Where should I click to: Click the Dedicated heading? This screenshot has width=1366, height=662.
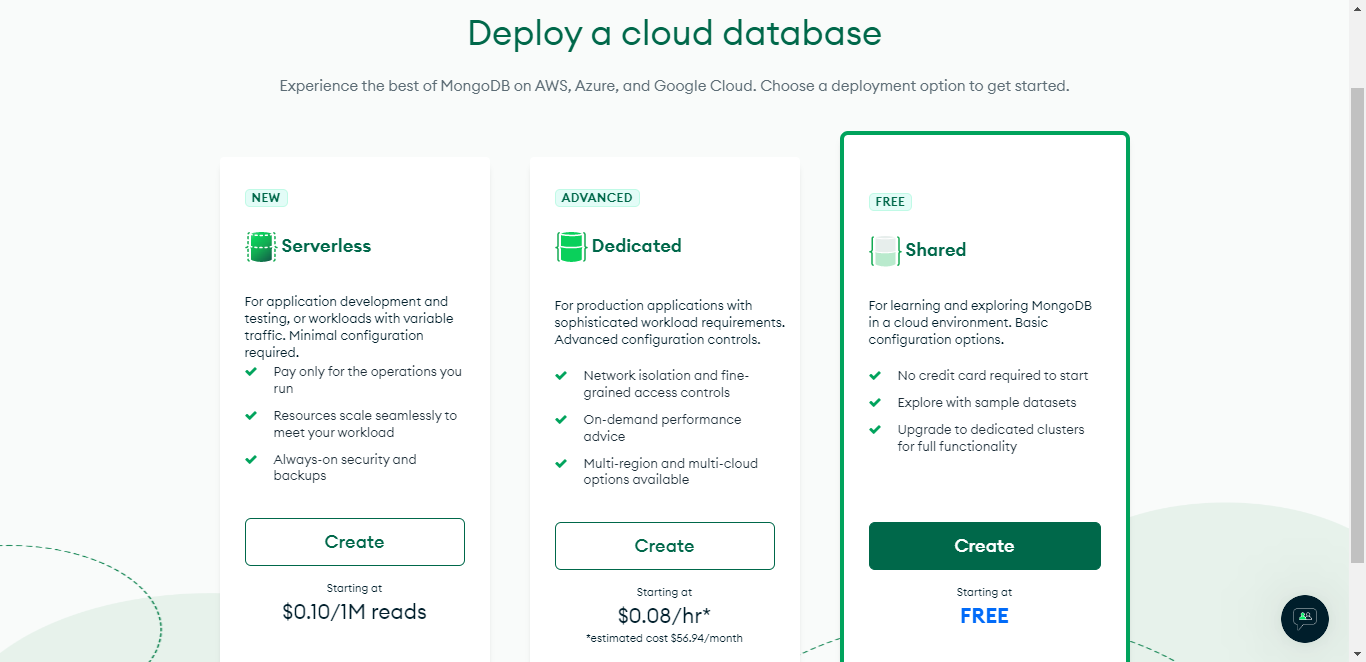point(636,246)
